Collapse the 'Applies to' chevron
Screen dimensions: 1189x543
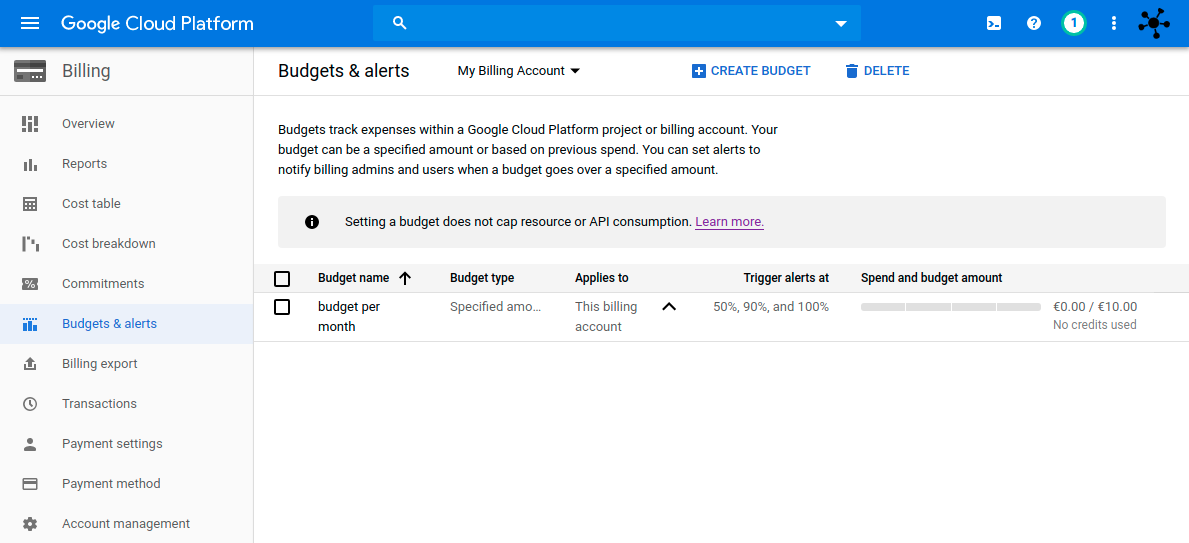(669, 307)
